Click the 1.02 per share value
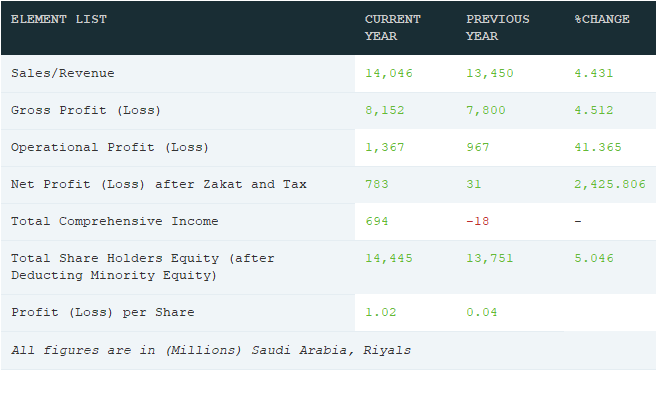The image size is (658, 400). (x=381, y=312)
